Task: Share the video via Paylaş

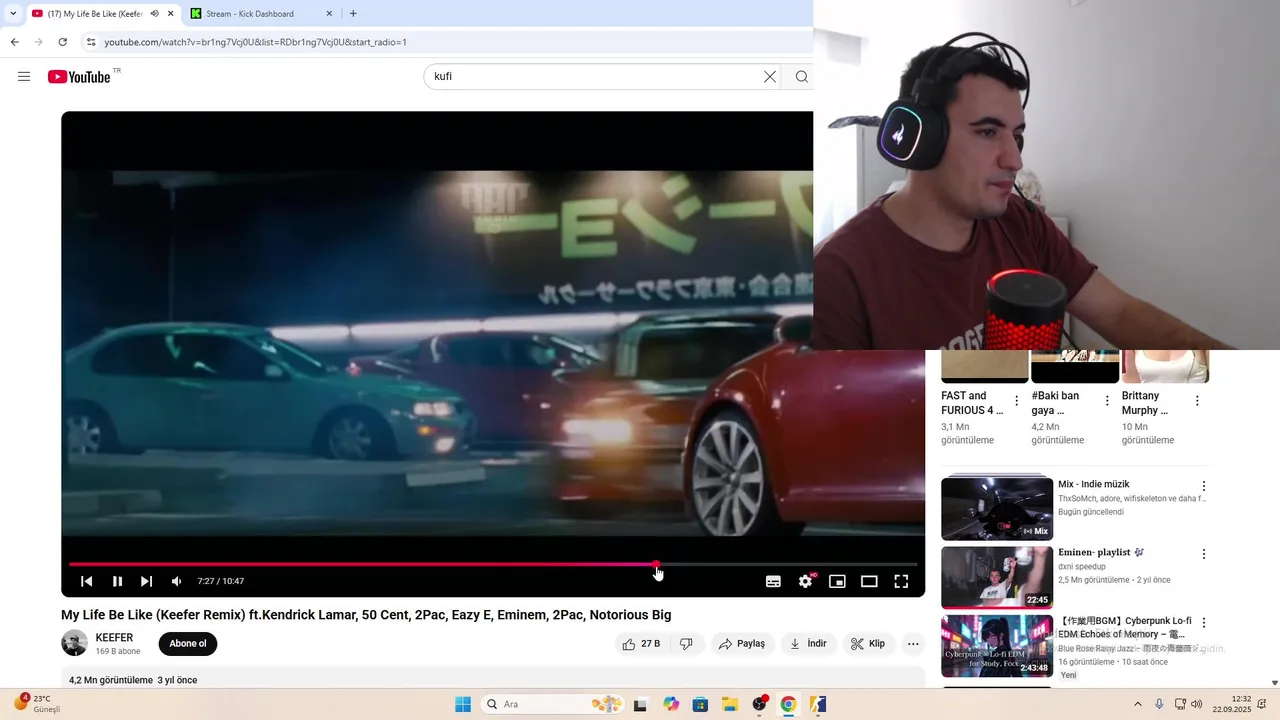Action: (x=743, y=644)
